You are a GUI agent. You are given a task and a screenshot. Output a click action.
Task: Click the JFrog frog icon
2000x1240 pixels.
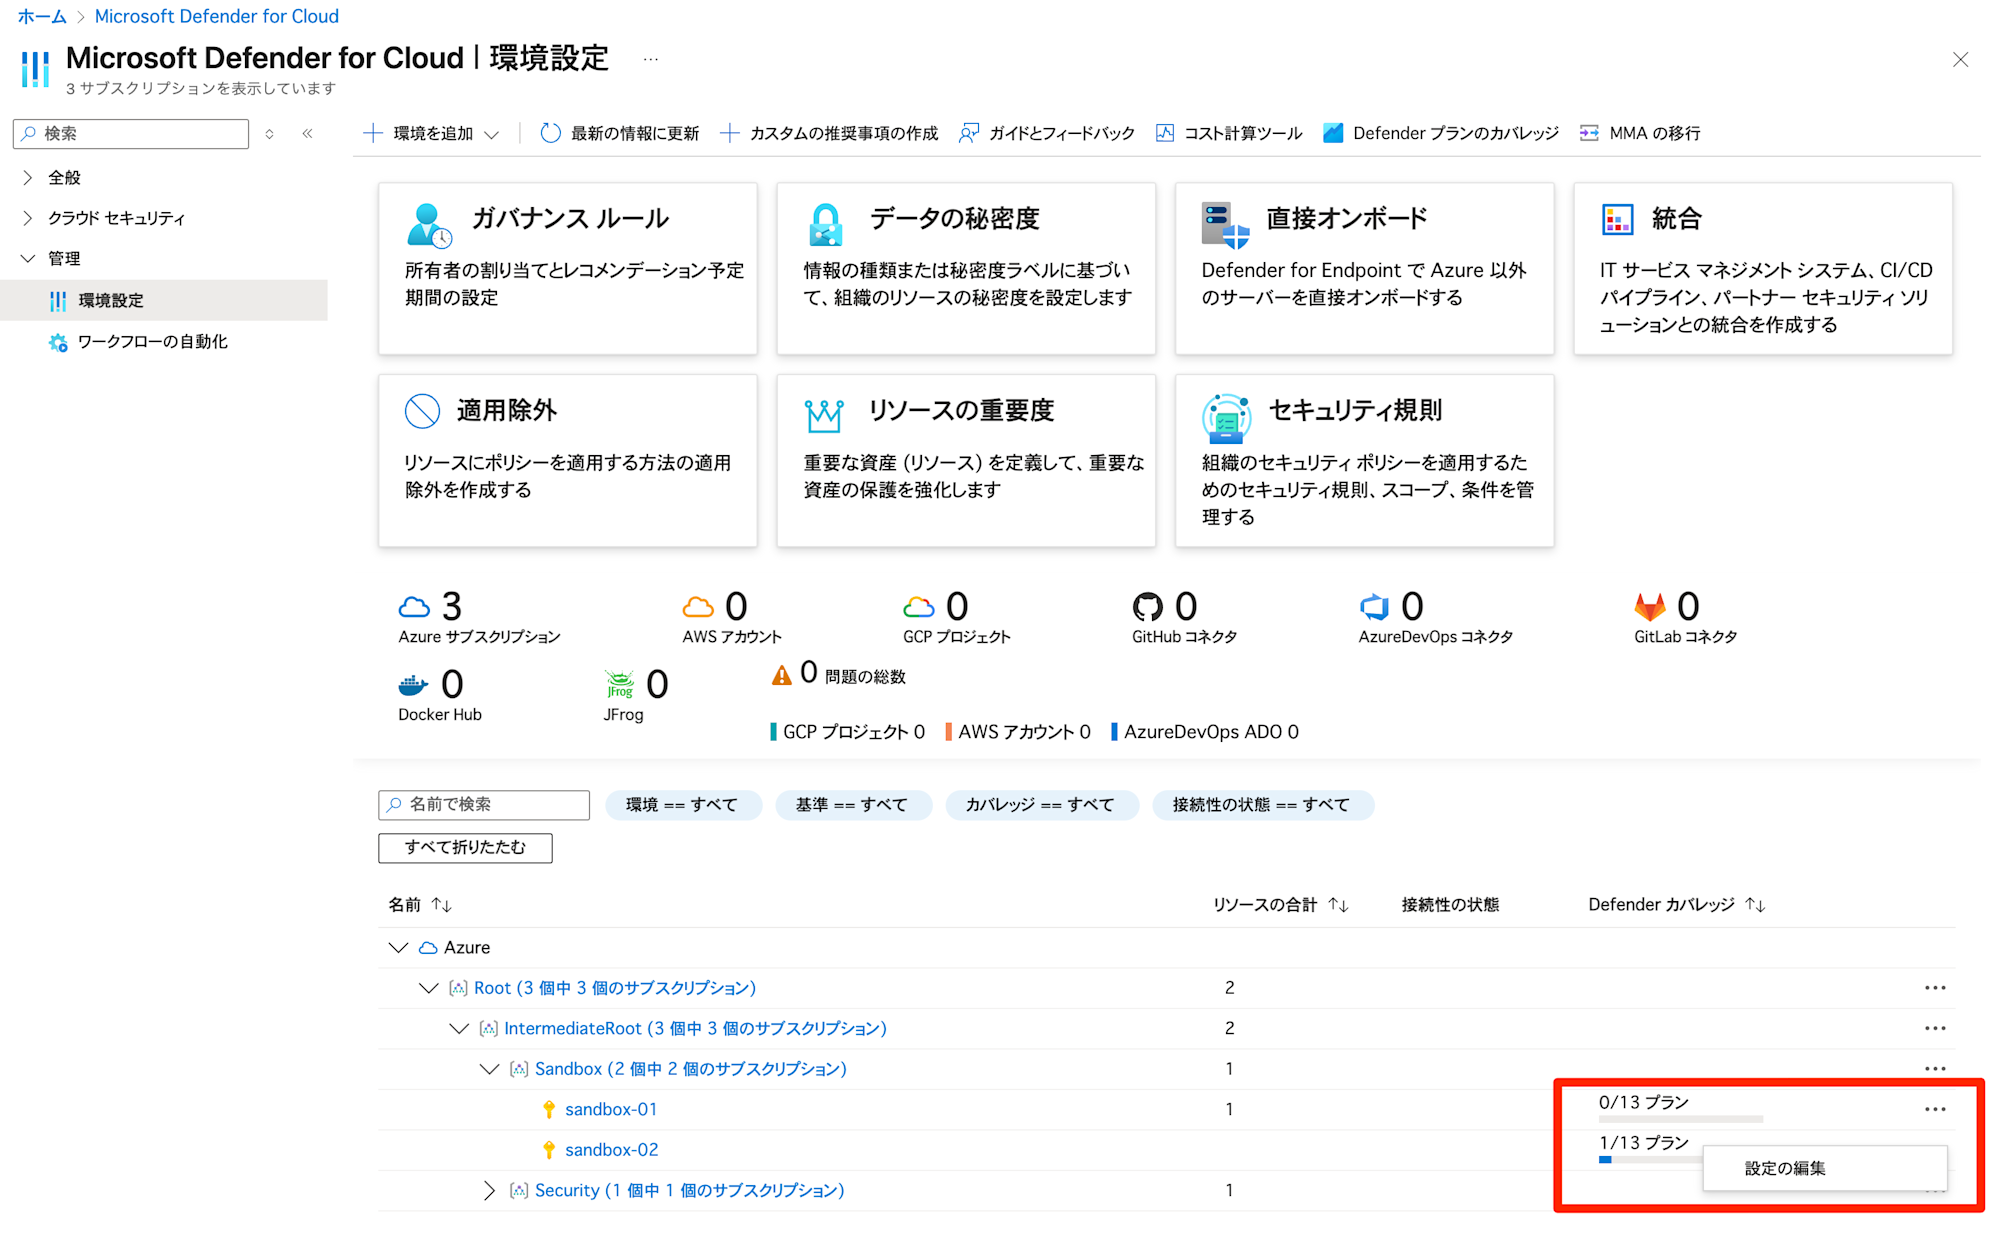(x=620, y=685)
